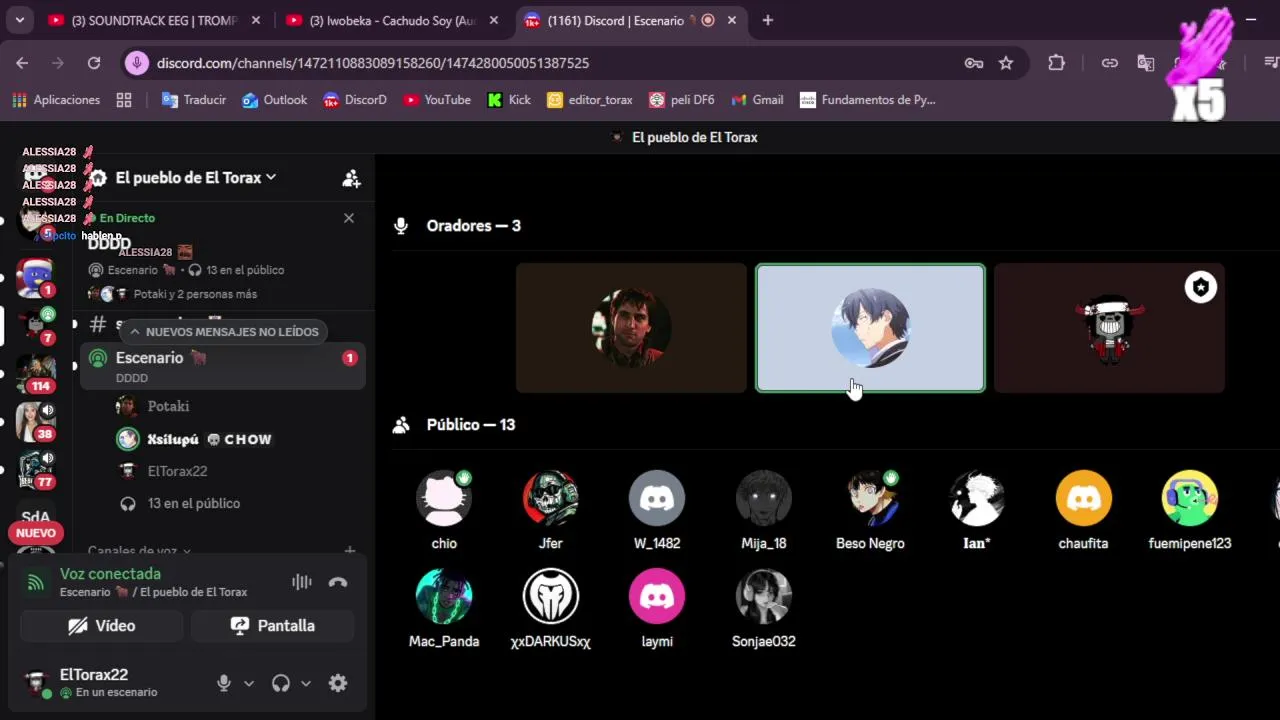The width and height of the screenshot is (1280, 720).
Task: Select the highlighted anime-avatar speaker tile
Action: pos(870,328)
